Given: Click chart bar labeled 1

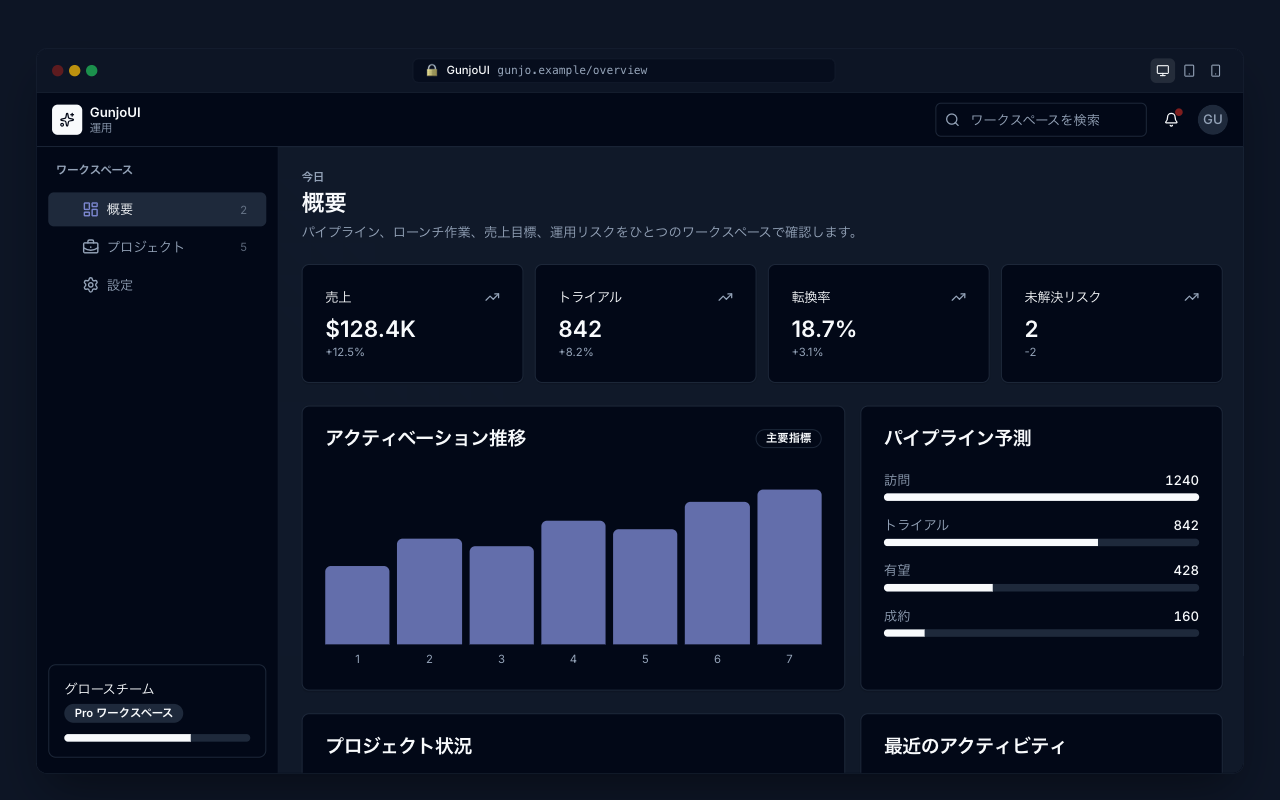Looking at the screenshot, I should pos(357,605).
